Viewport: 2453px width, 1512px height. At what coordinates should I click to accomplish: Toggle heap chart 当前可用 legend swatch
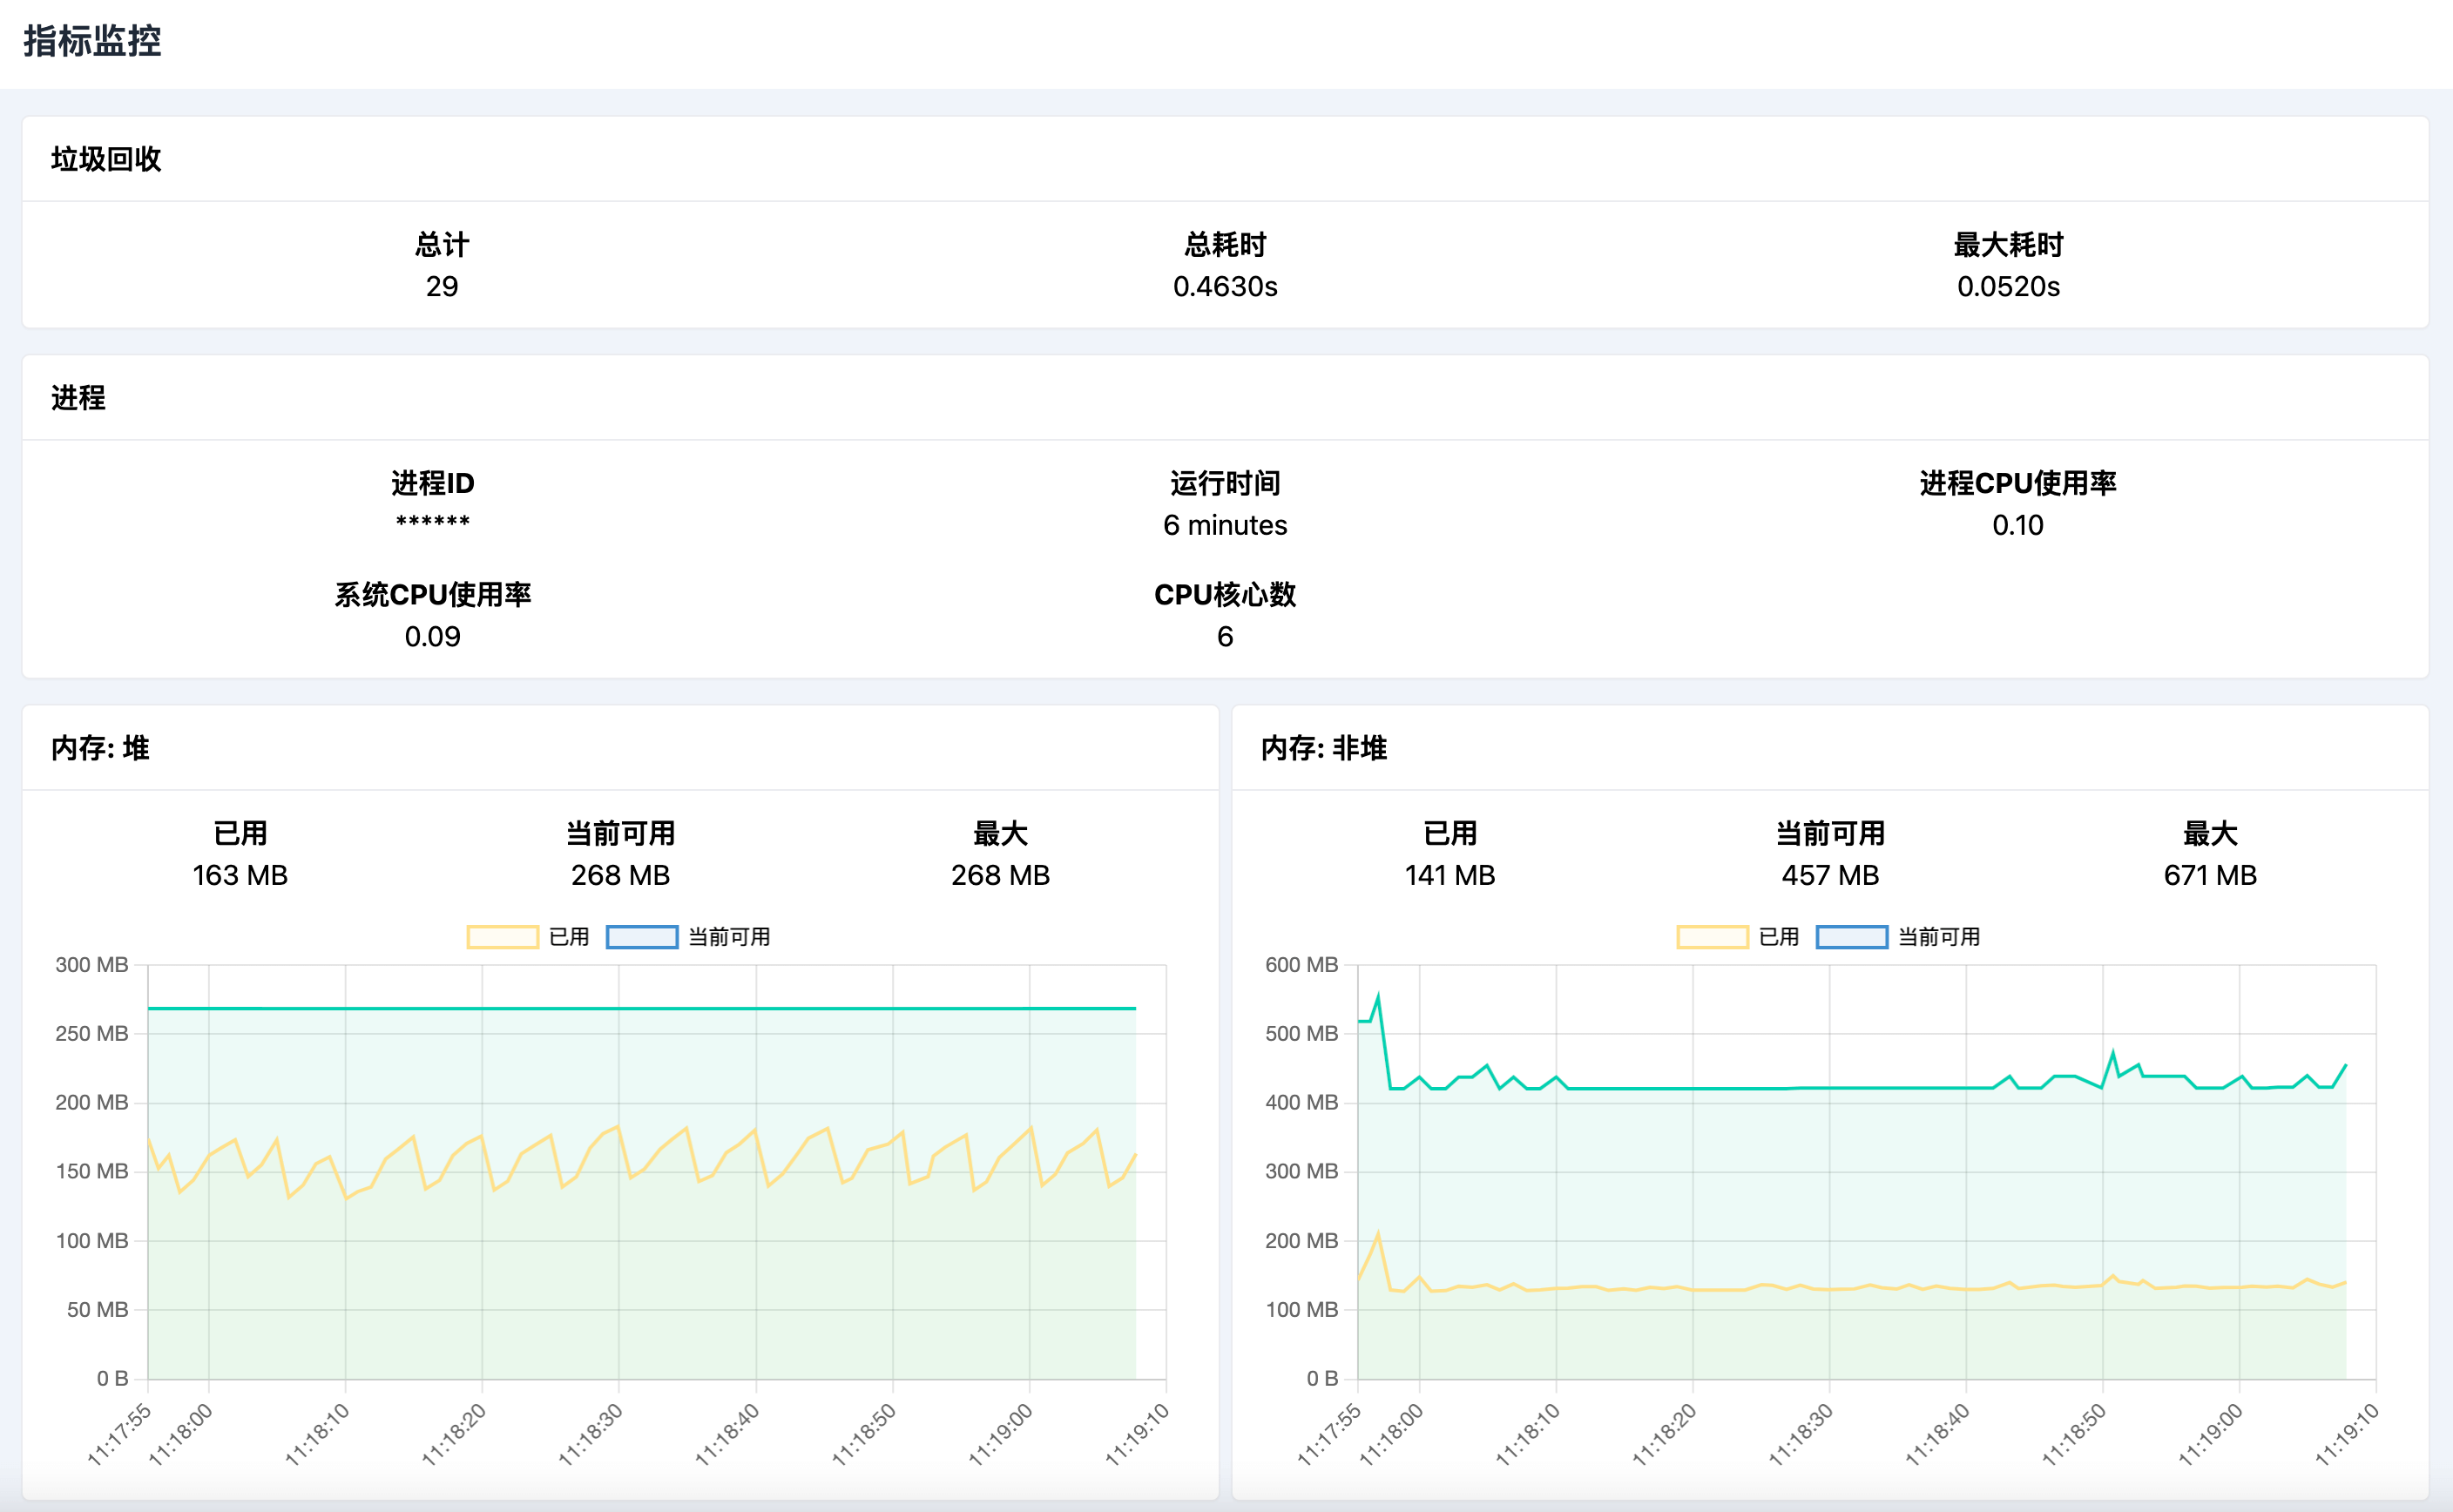(x=642, y=937)
